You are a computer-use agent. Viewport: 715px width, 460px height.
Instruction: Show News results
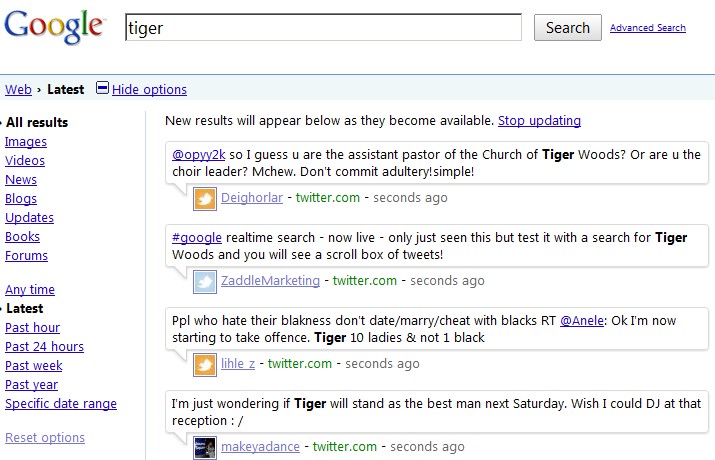coord(21,180)
